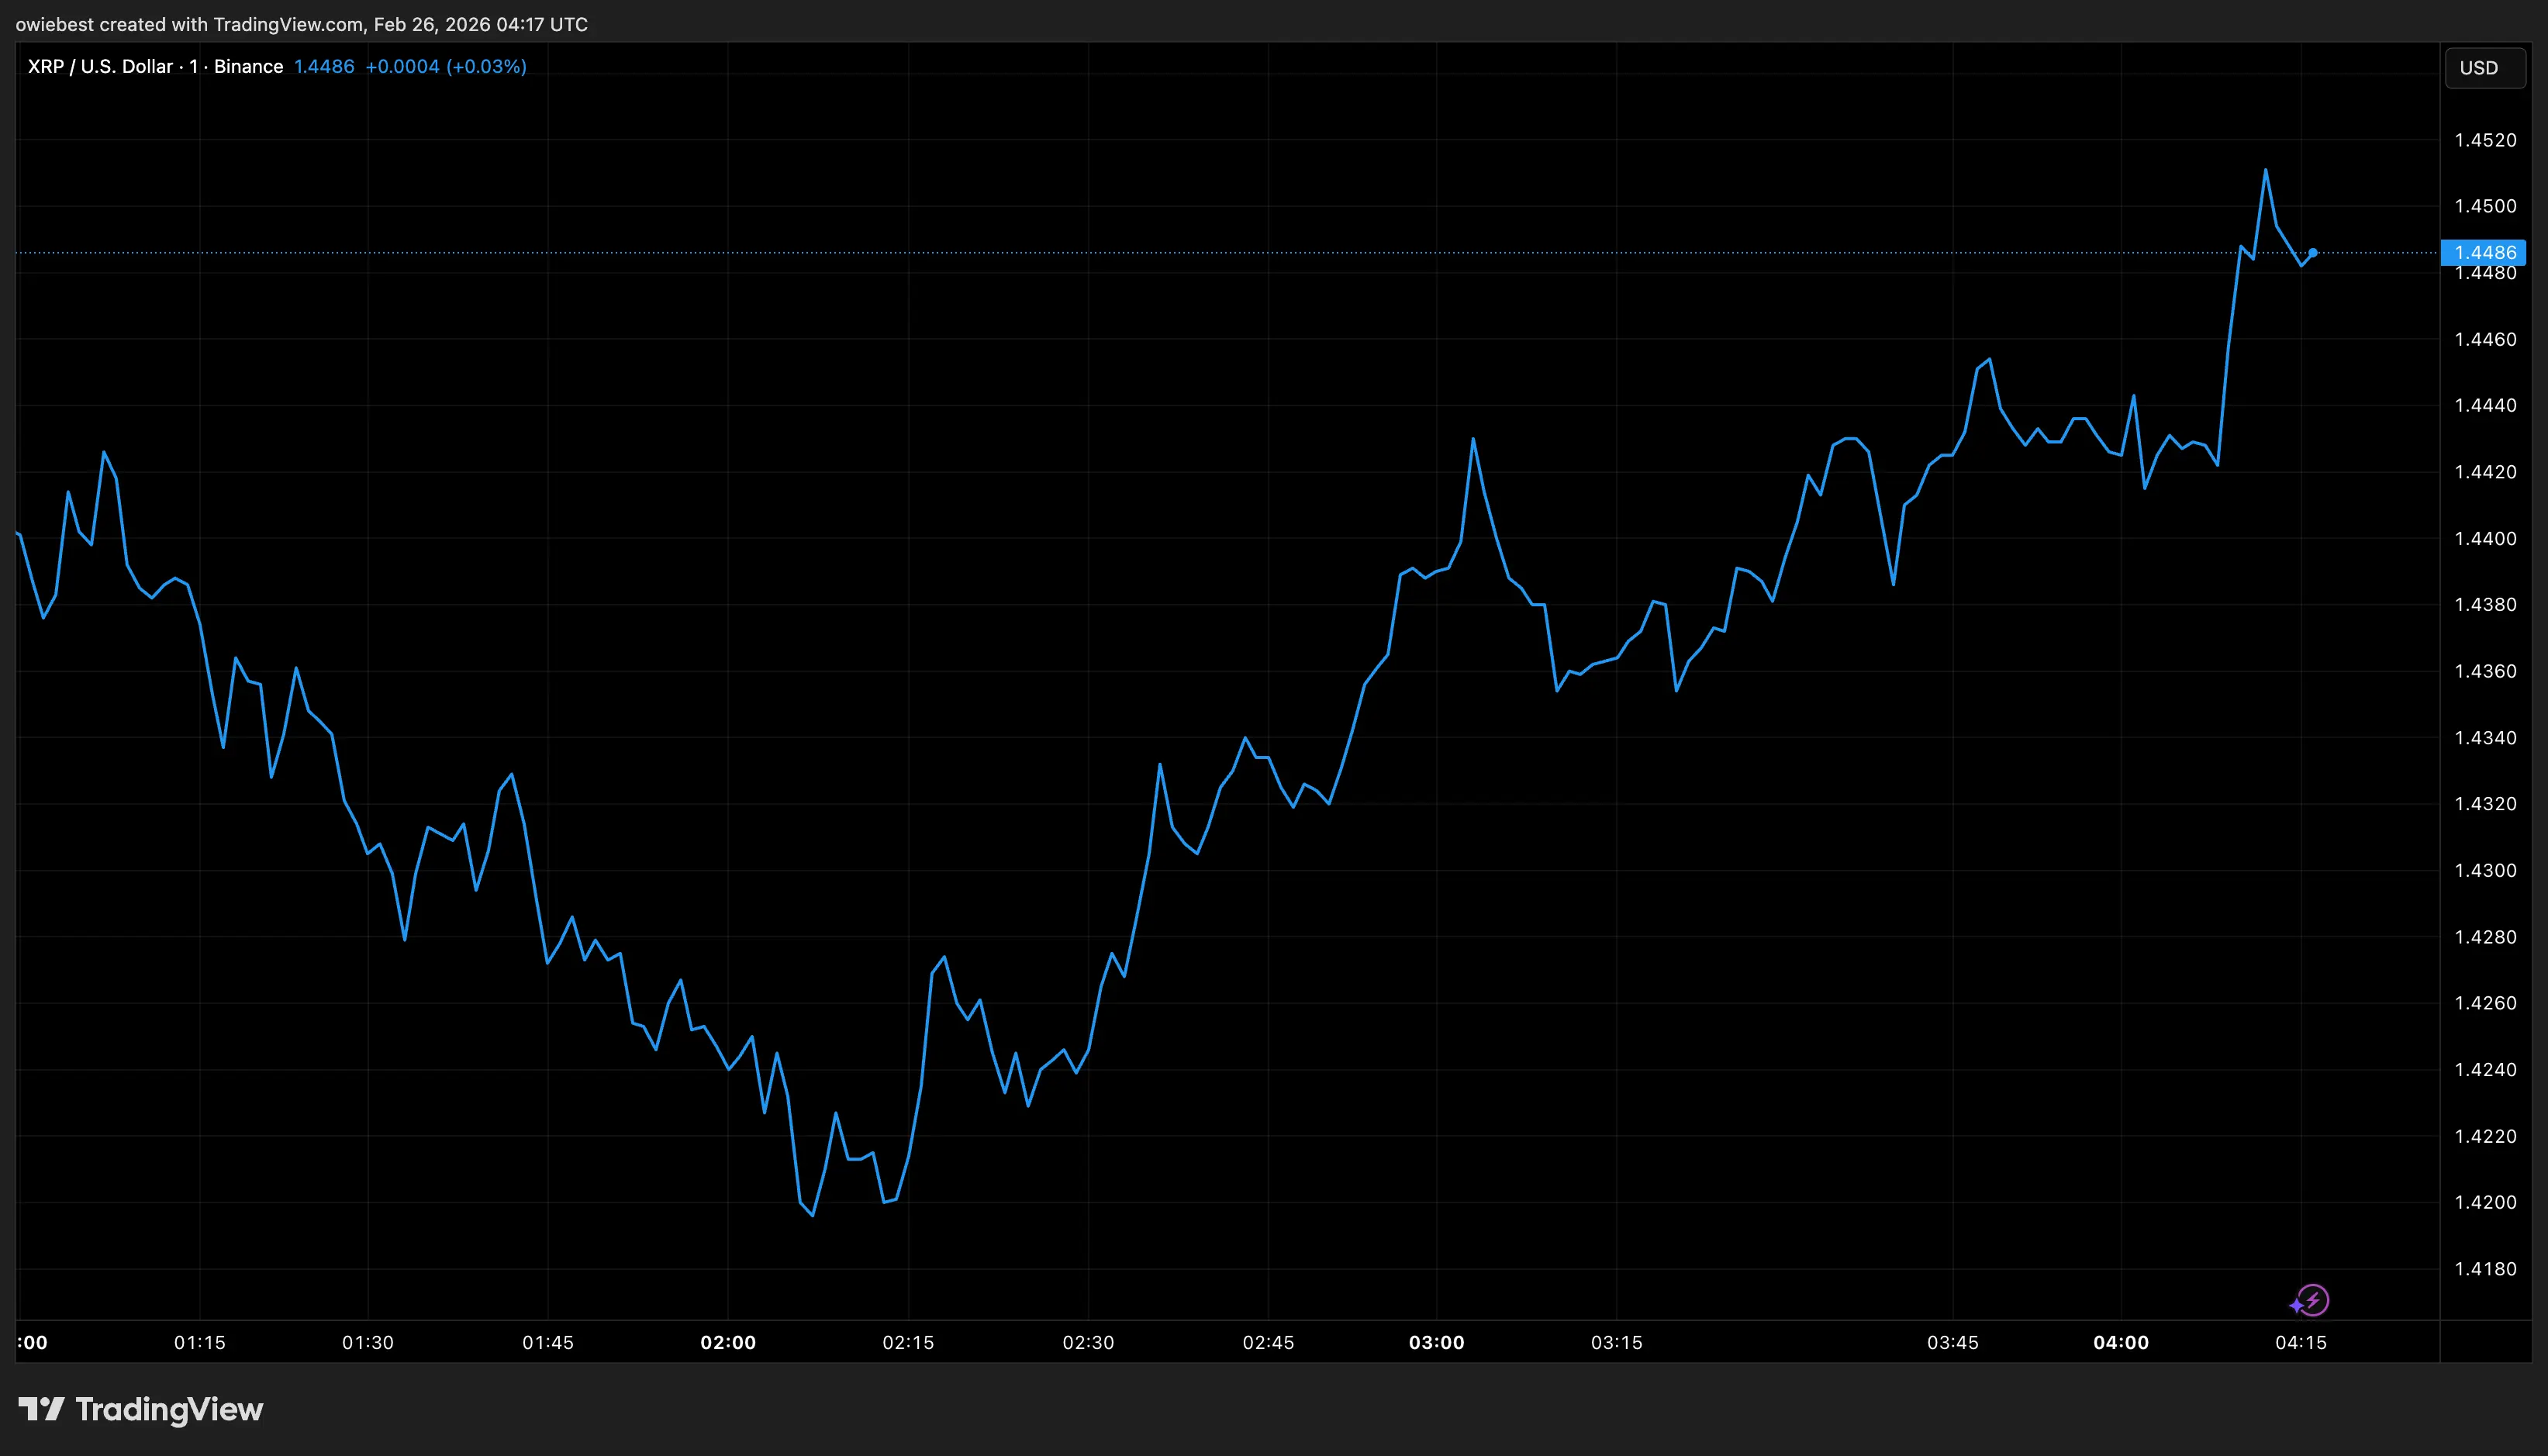
Task: Select the 04:00 label on time axis
Action: pos(2120,1342)
